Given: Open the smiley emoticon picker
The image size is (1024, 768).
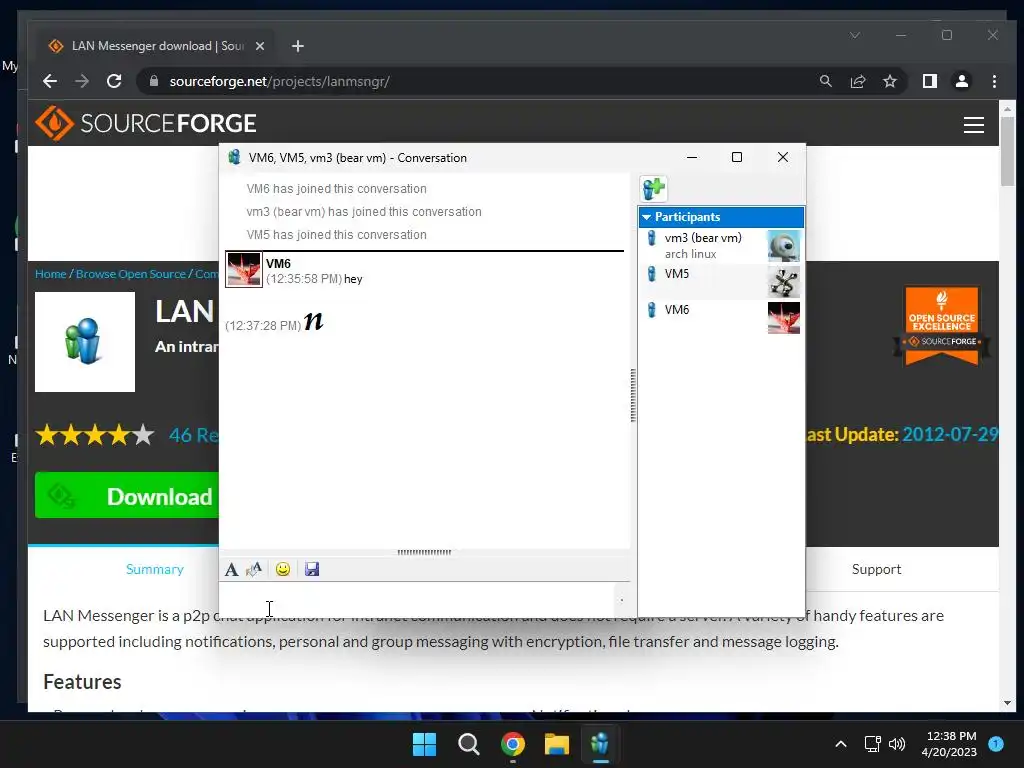Looking at the screenshot, I should click(x=283, y=569).
